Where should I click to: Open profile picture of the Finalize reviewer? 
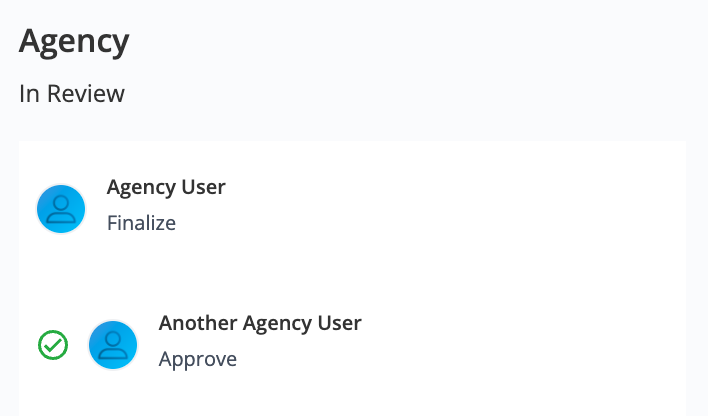61,209
